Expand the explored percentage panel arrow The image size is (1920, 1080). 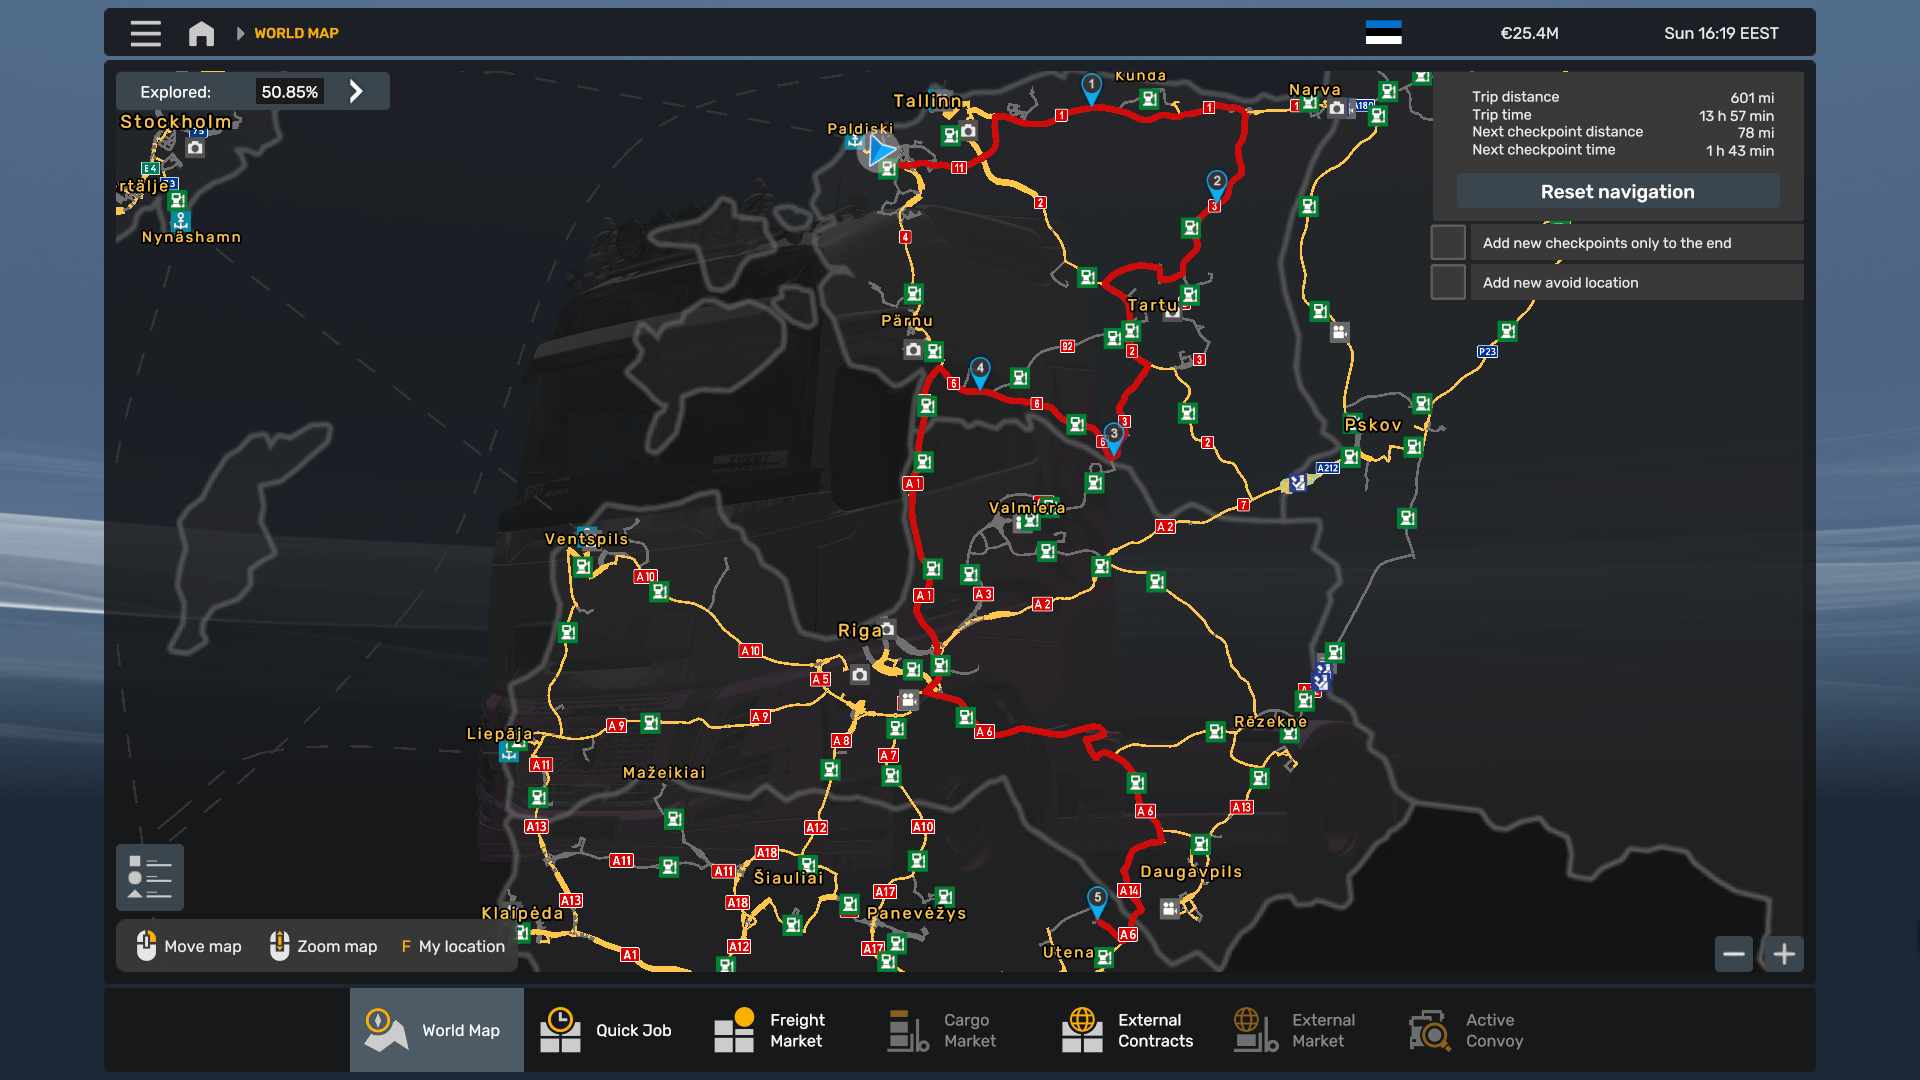point(356,91)
